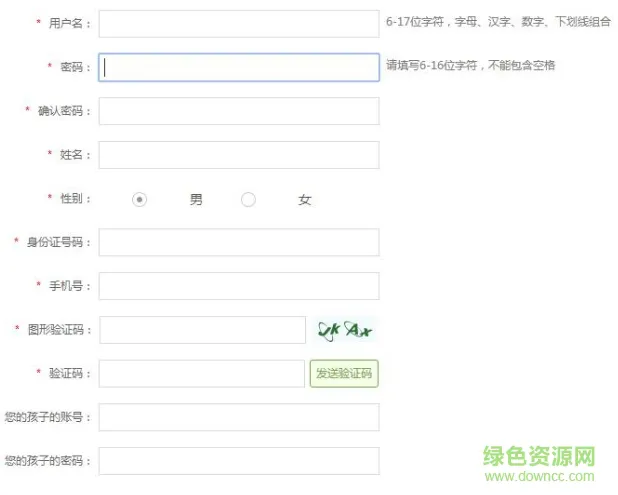
Task: Click the 绿色资源网 logo text
Action: click(539, 456)
